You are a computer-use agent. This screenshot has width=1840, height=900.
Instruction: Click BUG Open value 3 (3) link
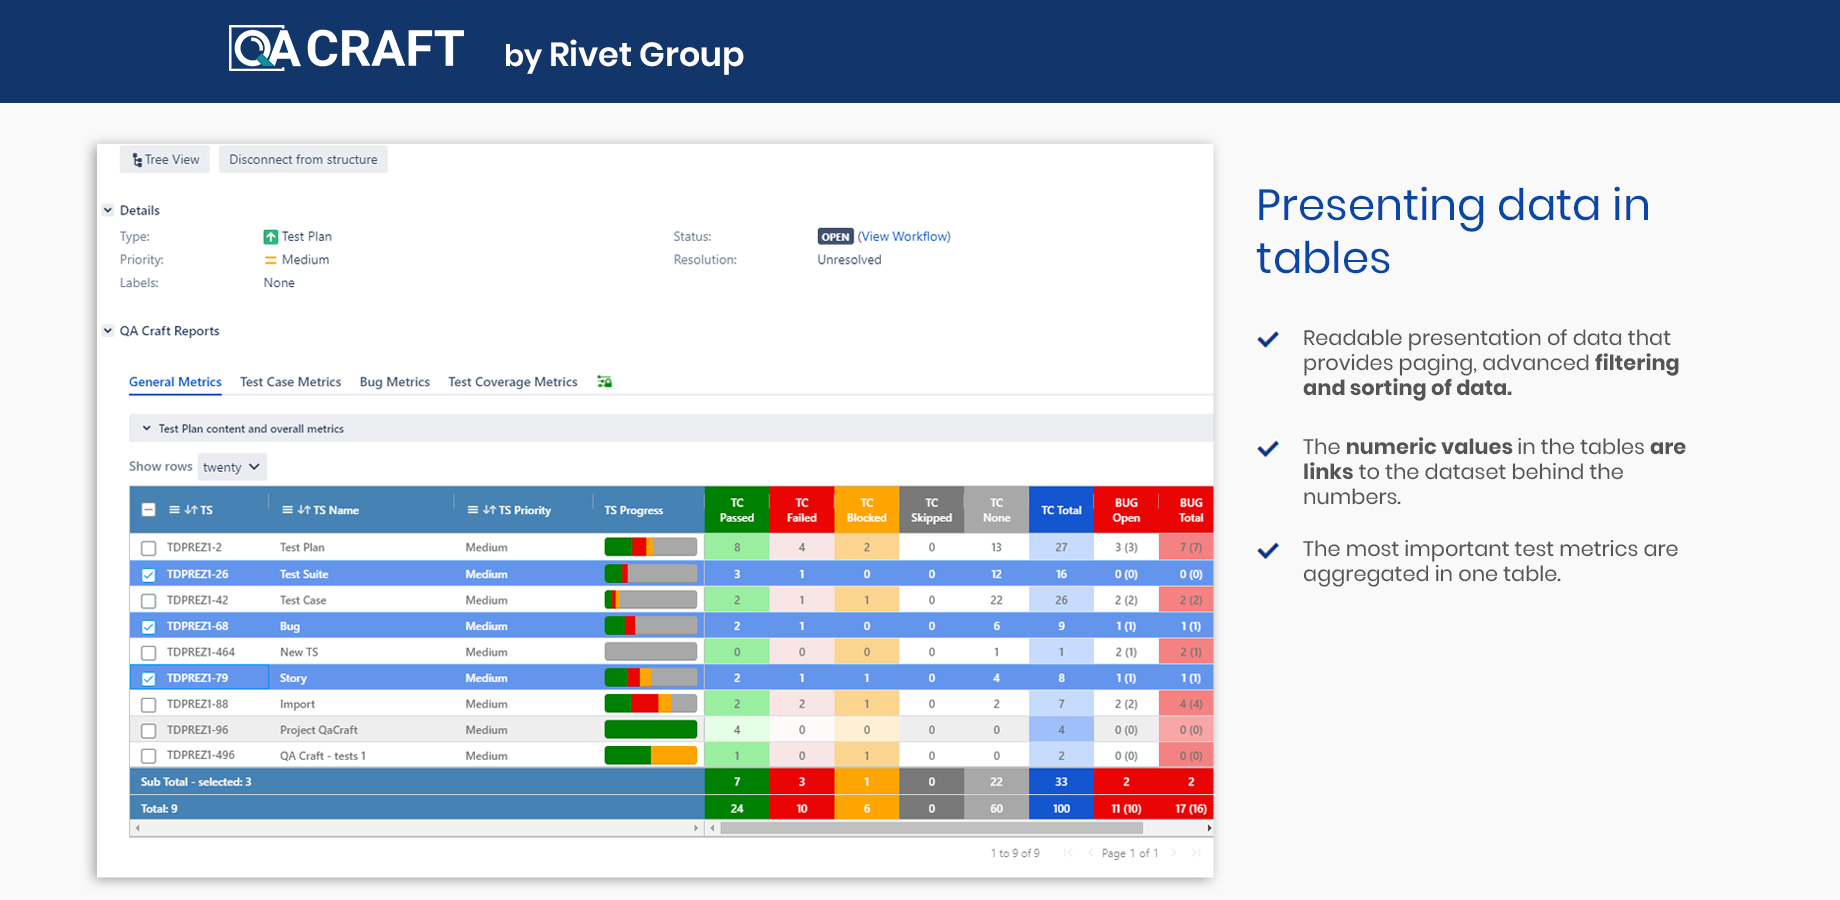pos(1126,547)
